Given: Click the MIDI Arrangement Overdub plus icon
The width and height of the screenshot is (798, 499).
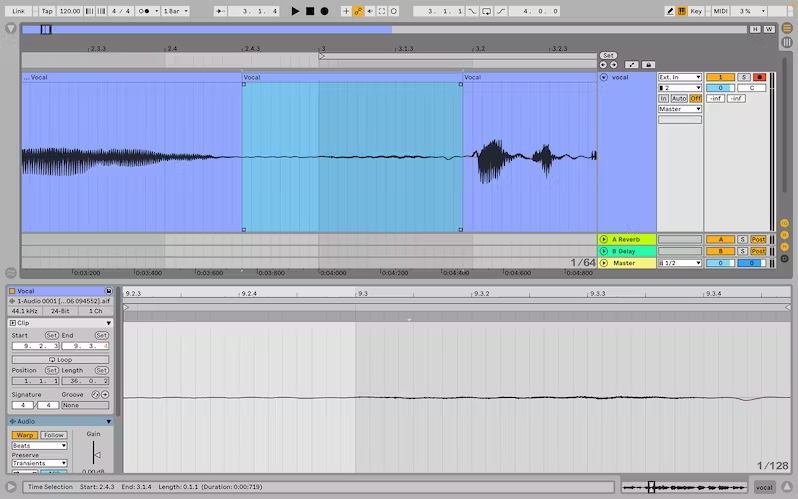Looking at the screenshot, I should point(346,11).
